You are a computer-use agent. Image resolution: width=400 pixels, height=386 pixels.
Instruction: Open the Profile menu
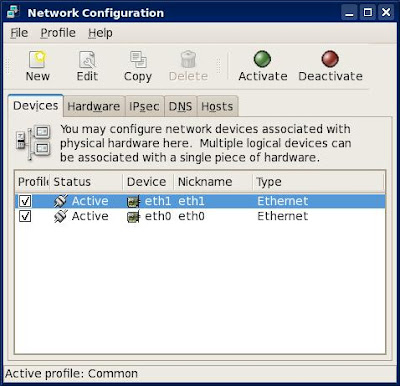(x=58, y=33)
